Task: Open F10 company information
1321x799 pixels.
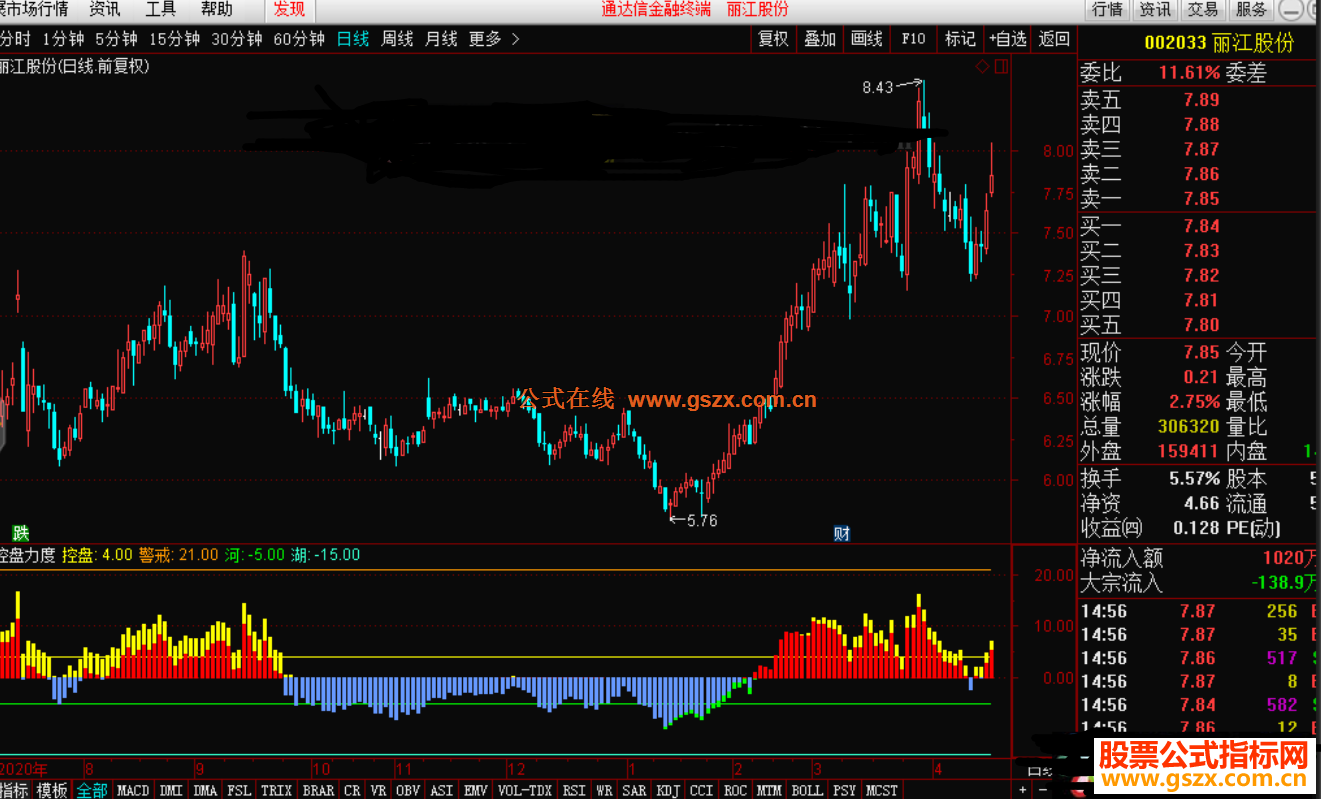Action: pyautogui.click(x=913, y=39)
